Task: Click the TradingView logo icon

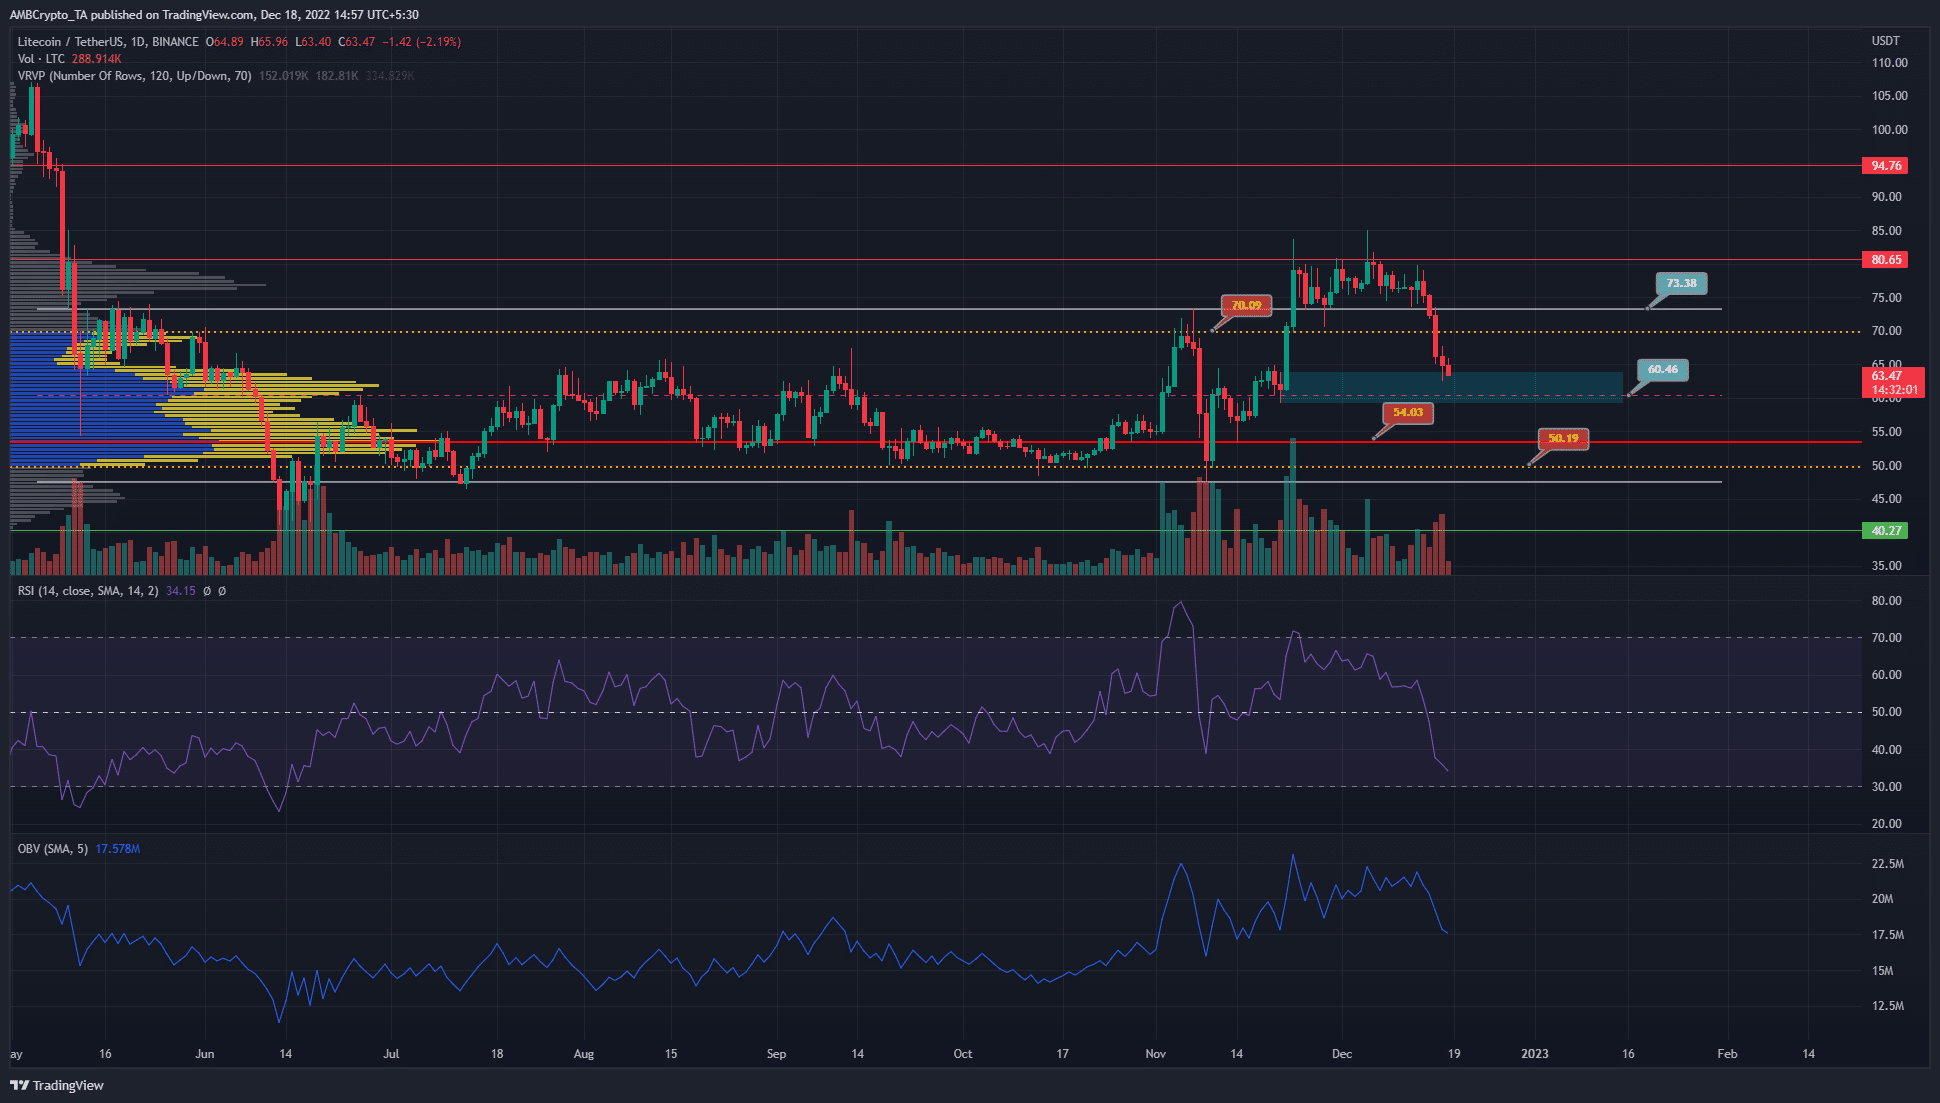Action: point(19,1085)
